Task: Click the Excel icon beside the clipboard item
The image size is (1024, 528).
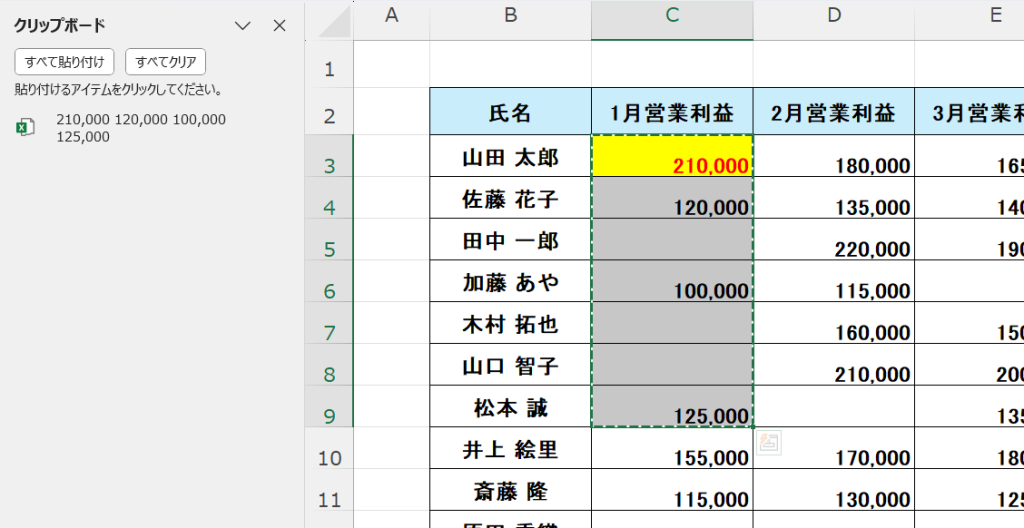Action: tap(26, 127)
